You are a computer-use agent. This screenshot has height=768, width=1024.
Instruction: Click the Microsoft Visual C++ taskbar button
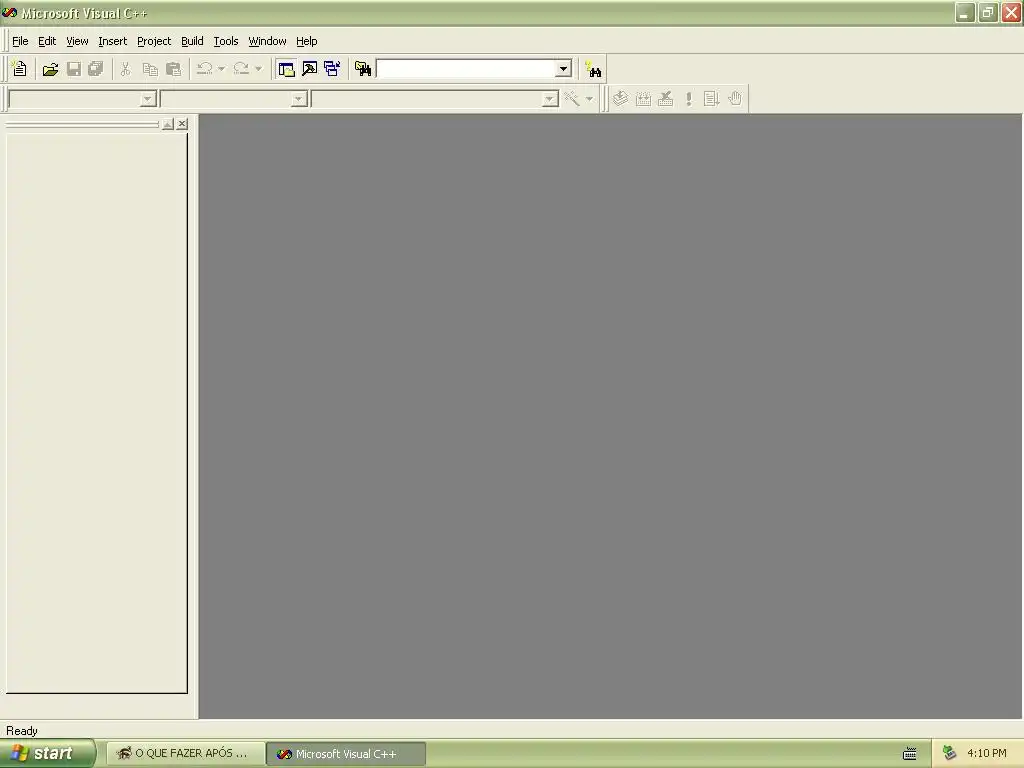click(x=346, y=754)
